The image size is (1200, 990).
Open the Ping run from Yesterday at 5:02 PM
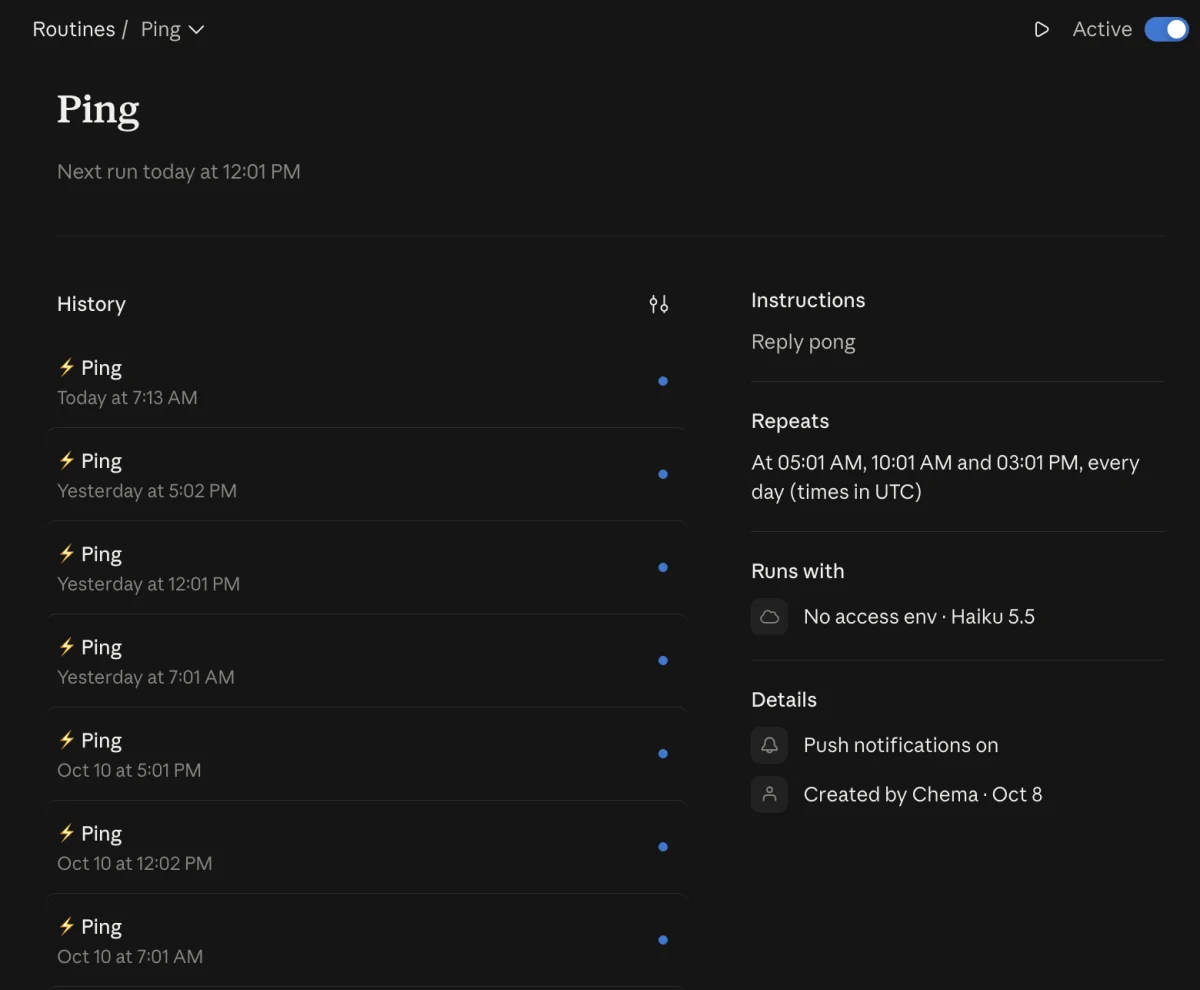367,475
